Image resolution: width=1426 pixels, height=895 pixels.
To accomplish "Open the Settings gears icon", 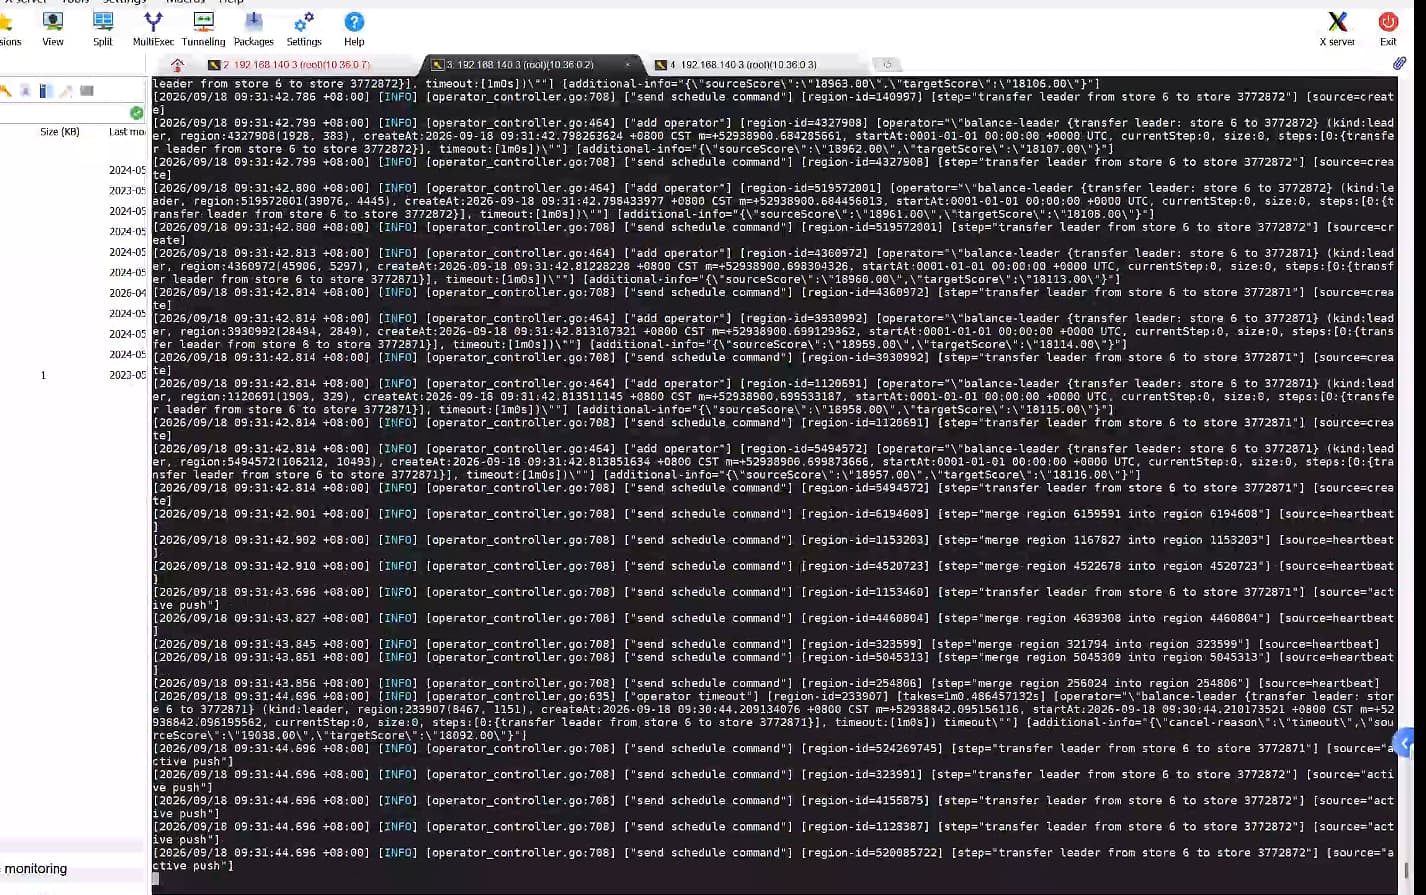I will pyautogui.click(x=304, y=28).
